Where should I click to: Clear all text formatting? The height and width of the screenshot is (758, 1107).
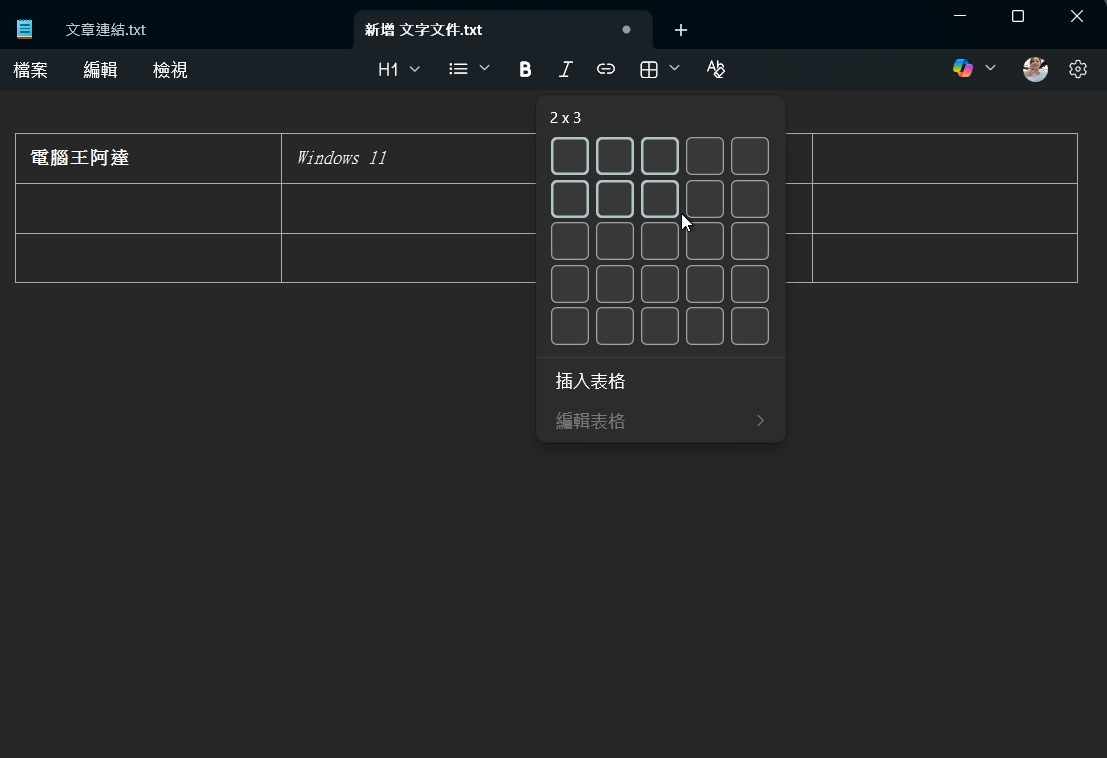point(715,69)
